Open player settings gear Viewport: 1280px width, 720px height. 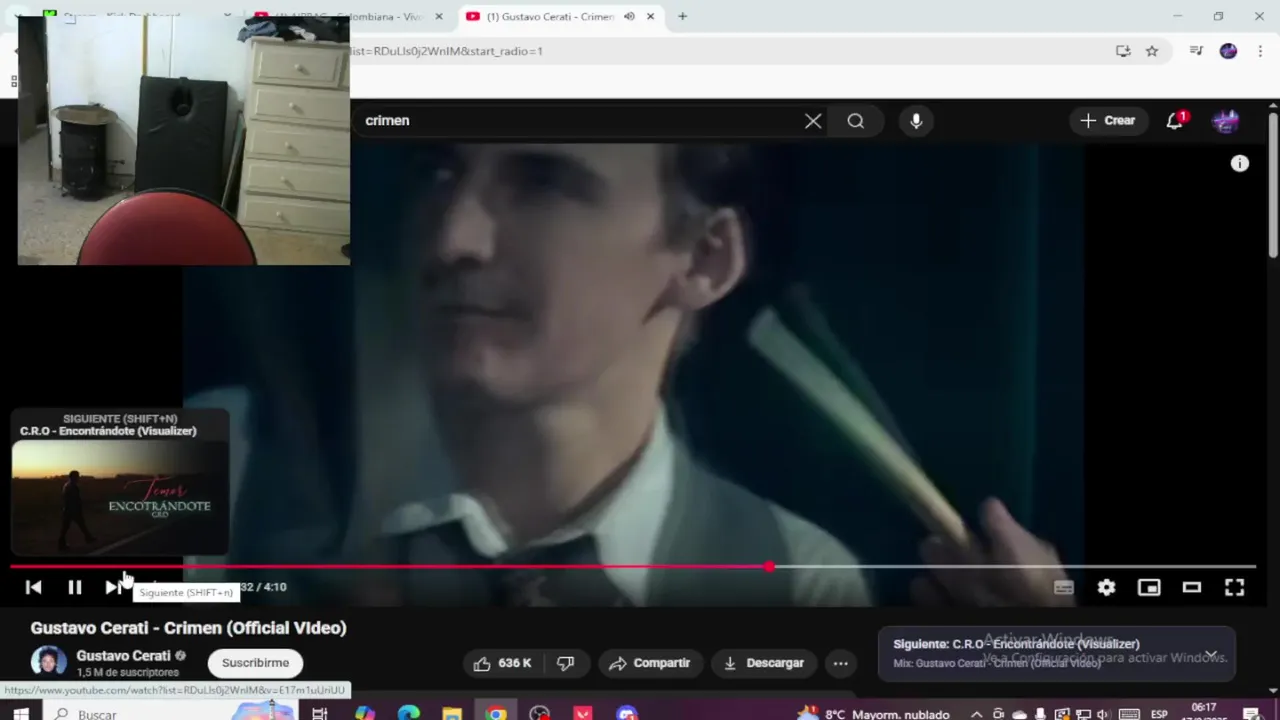click(1106, 588)
